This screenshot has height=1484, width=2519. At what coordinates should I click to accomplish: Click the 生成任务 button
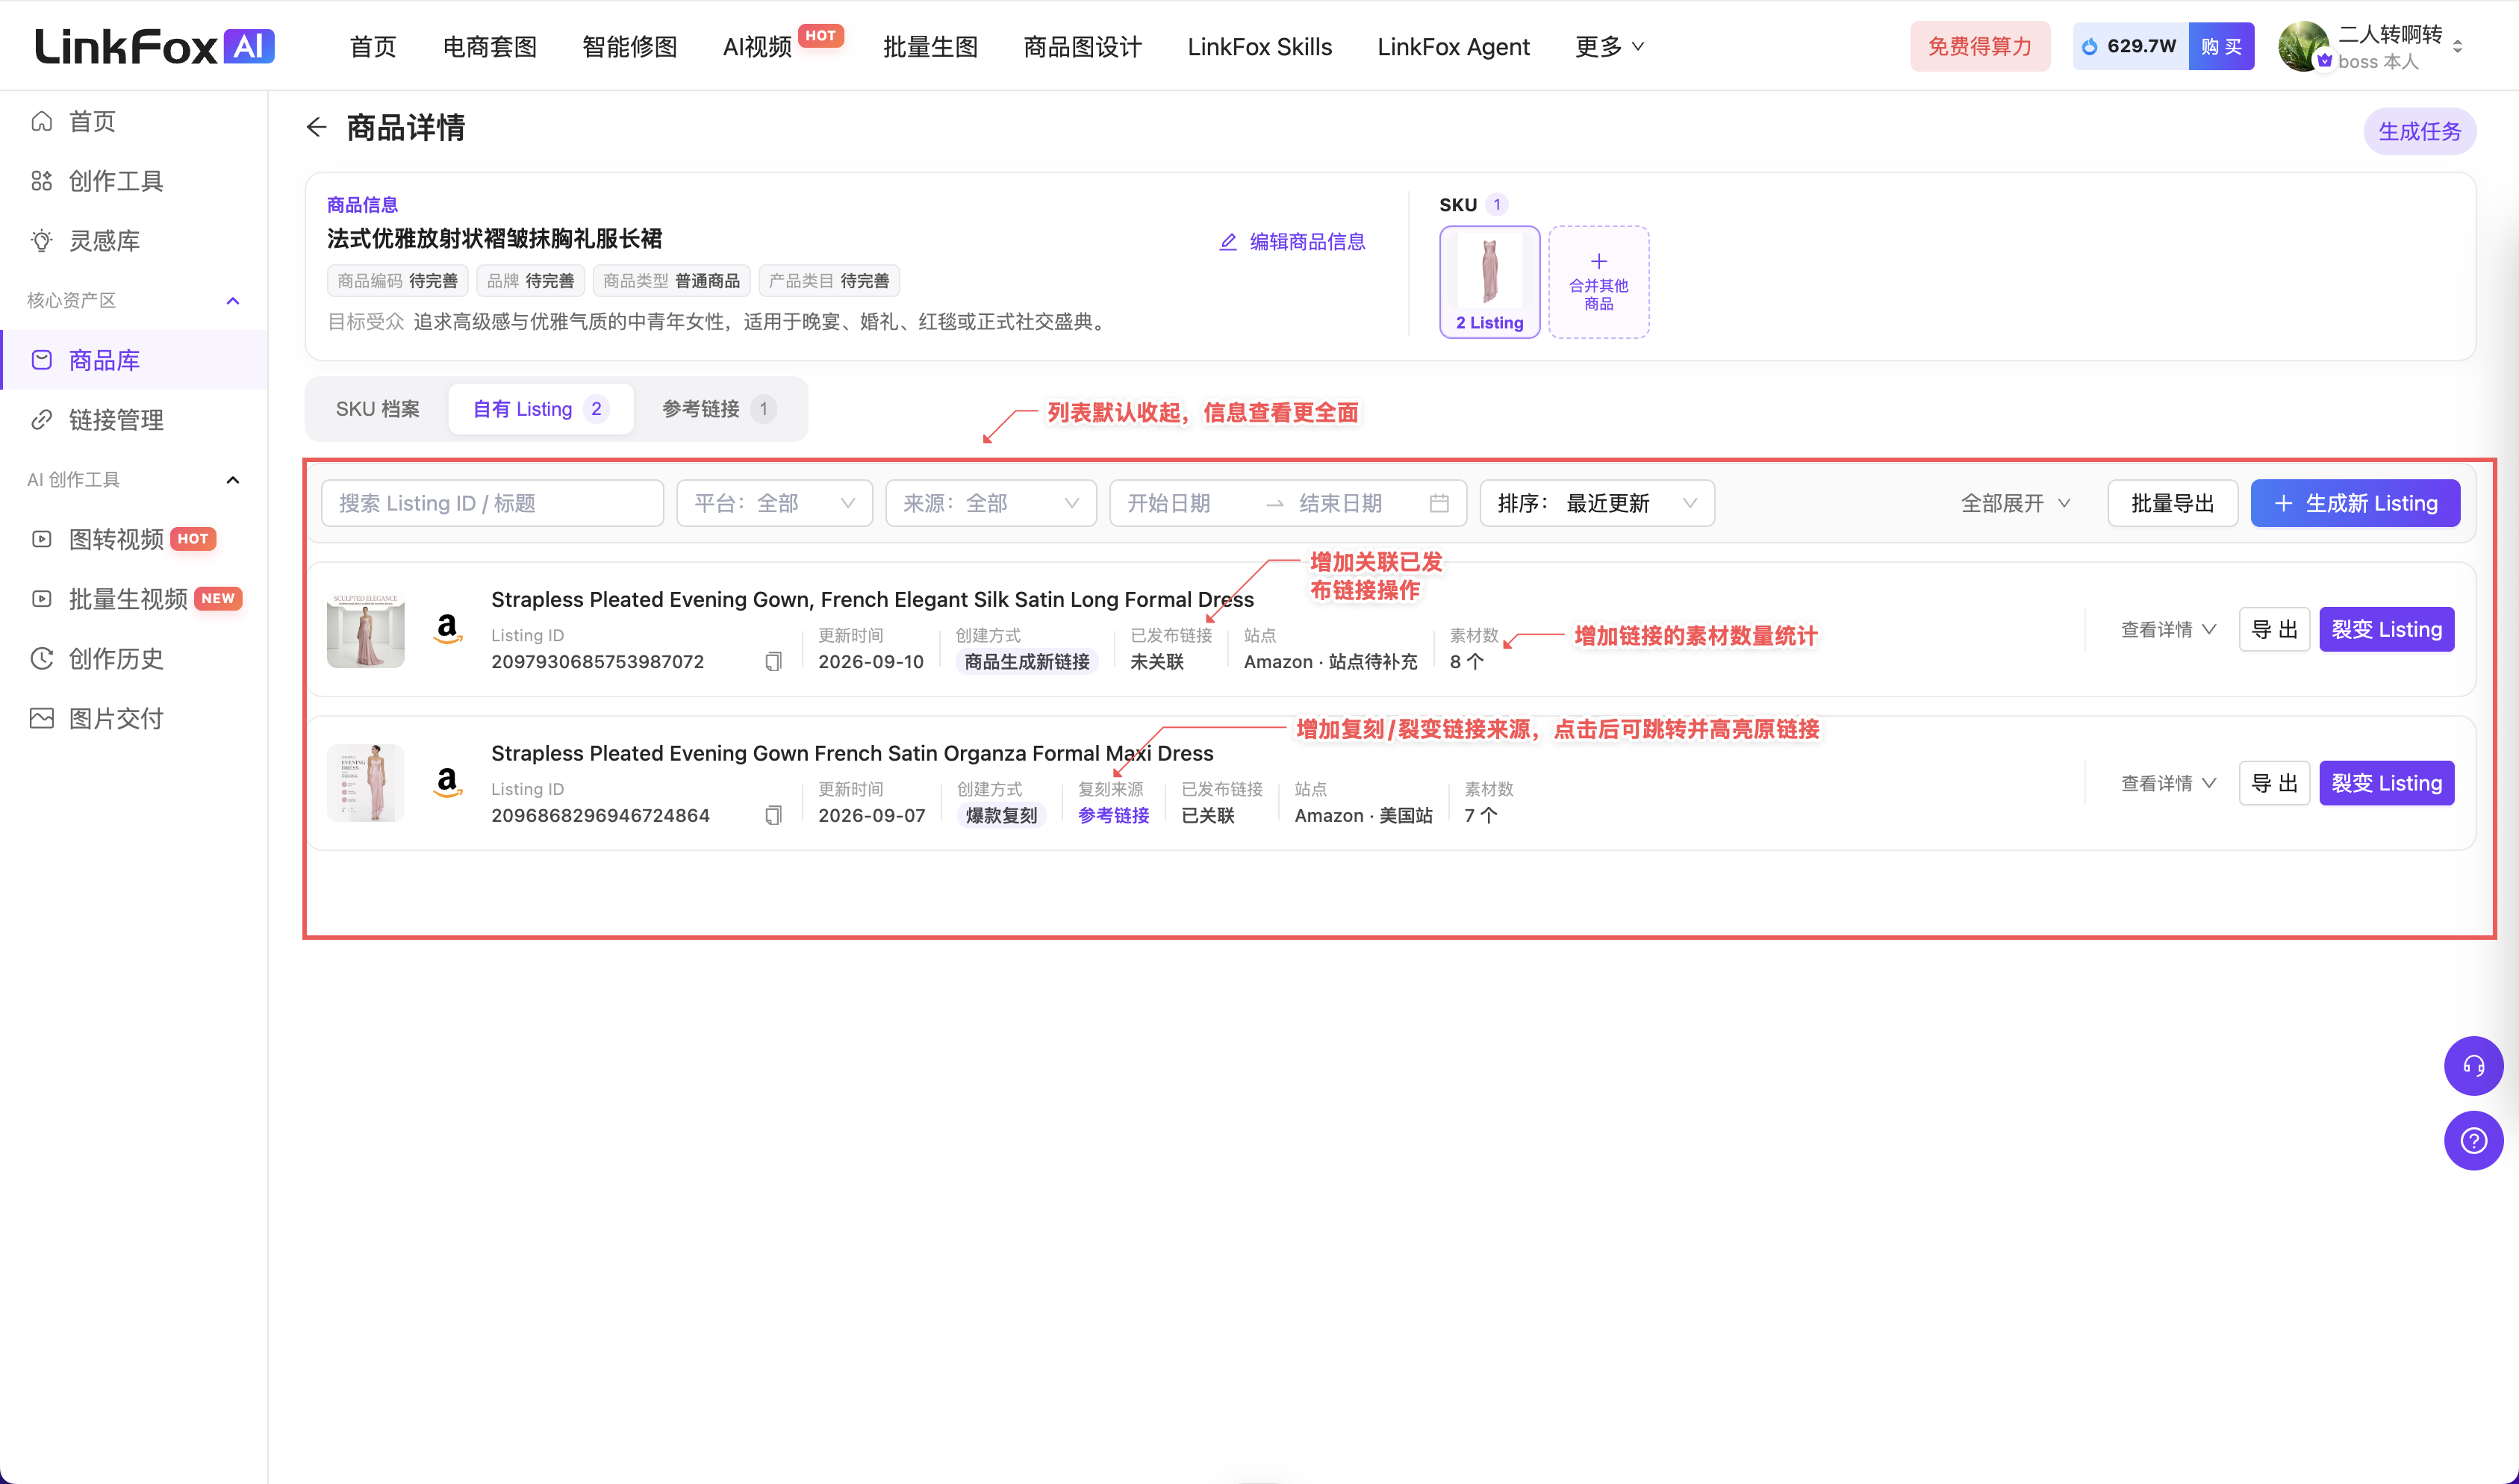pos(2419,131)
